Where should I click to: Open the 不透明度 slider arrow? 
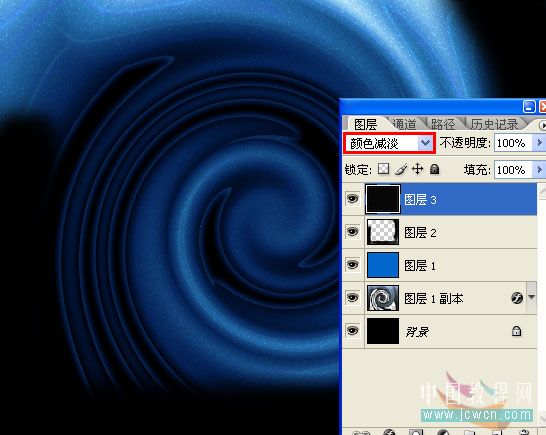(539, 143)
